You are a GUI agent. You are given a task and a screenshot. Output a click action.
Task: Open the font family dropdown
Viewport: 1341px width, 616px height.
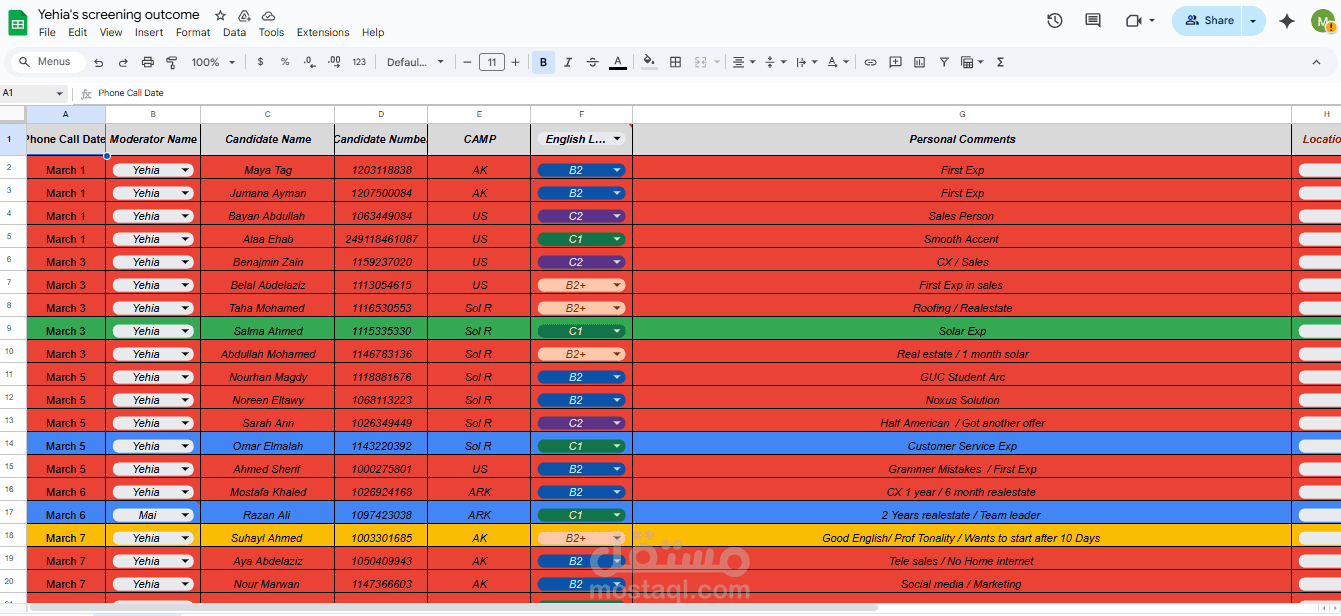coord(415,62)
